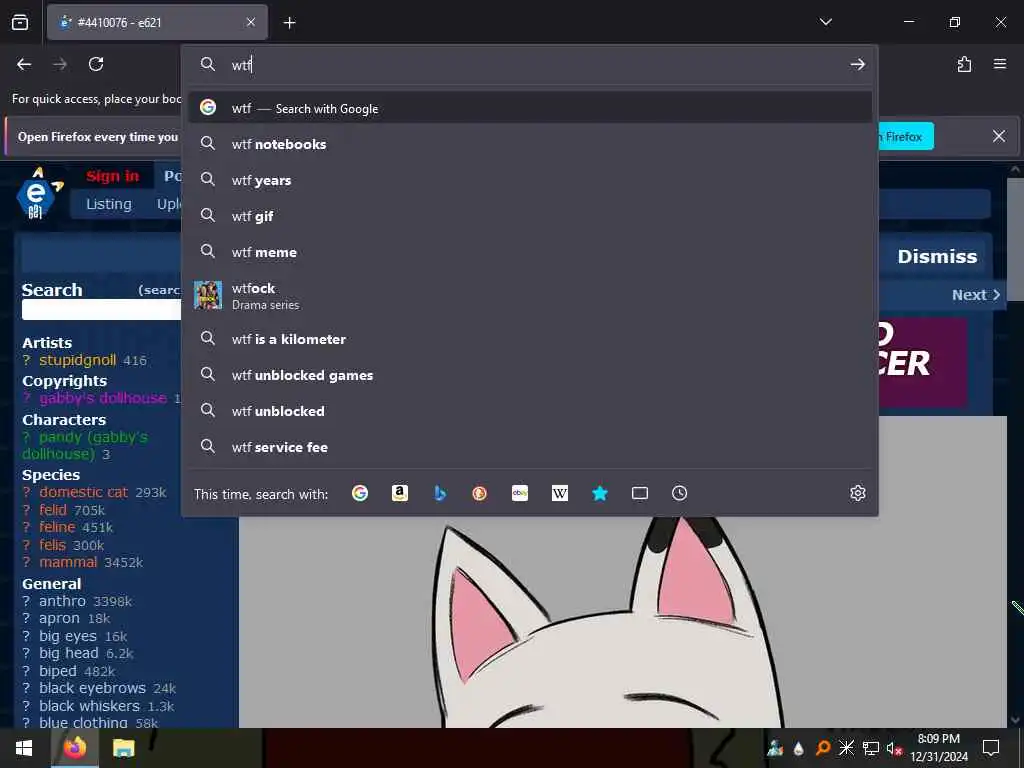Click the wiki '?' beside anthro
The height and width of the screenshot is (768, 1024).
[27, 601]
